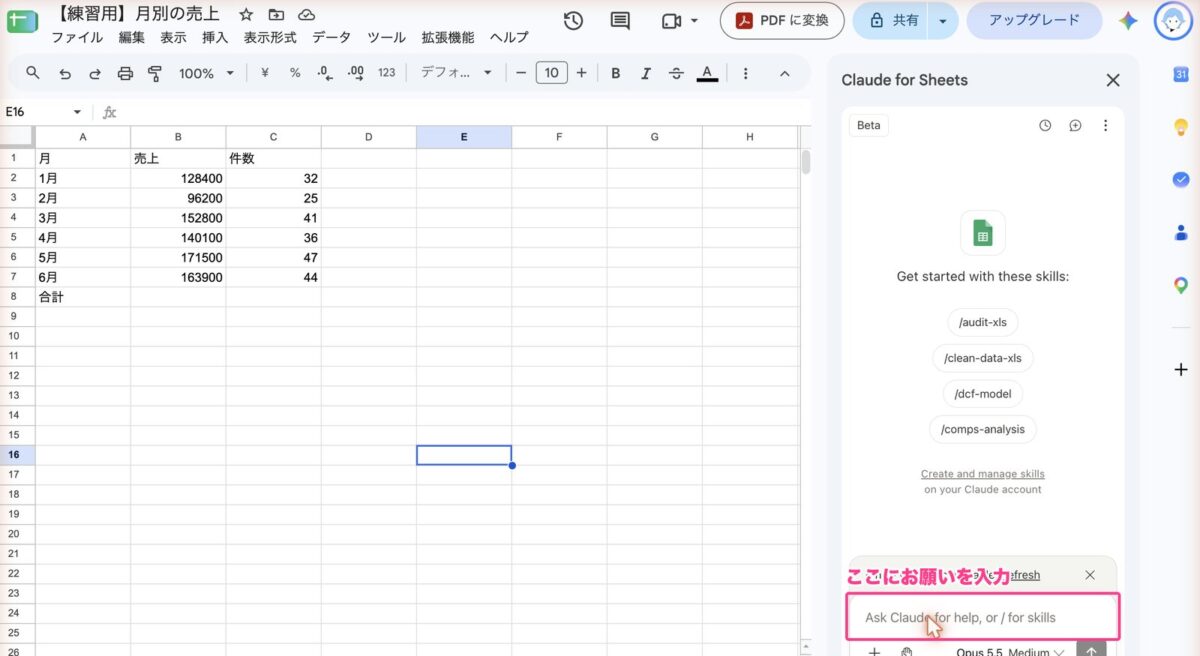Image resolution: width=1200 pixels, height=656 pixels.
Task: Star the document title
Action: [x=245, y=15]
